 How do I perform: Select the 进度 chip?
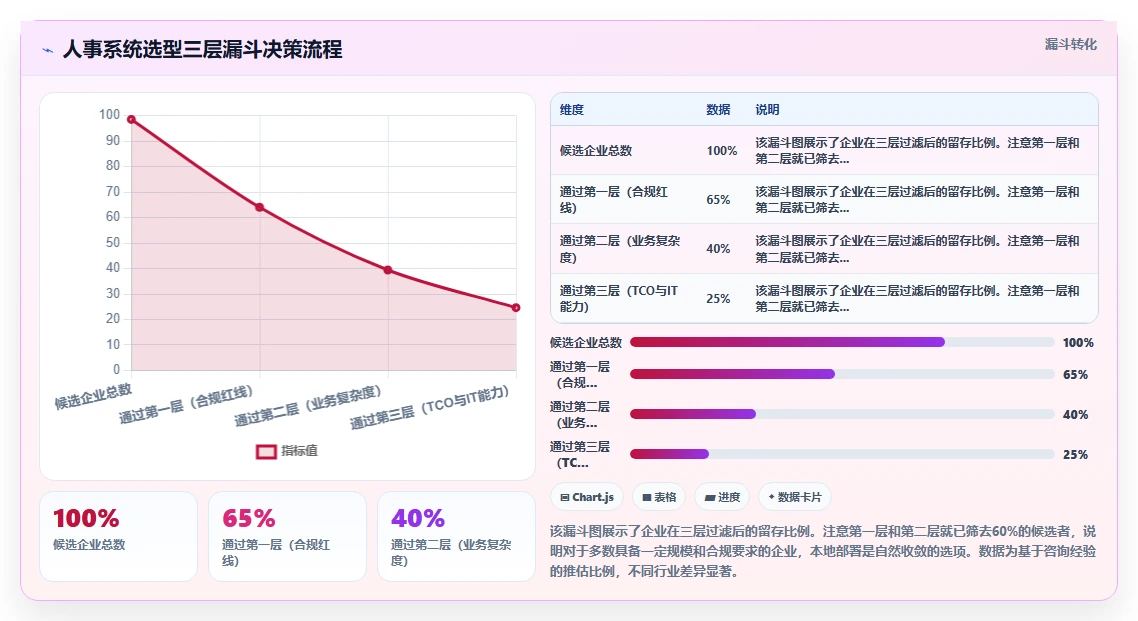tap(722, 497)
